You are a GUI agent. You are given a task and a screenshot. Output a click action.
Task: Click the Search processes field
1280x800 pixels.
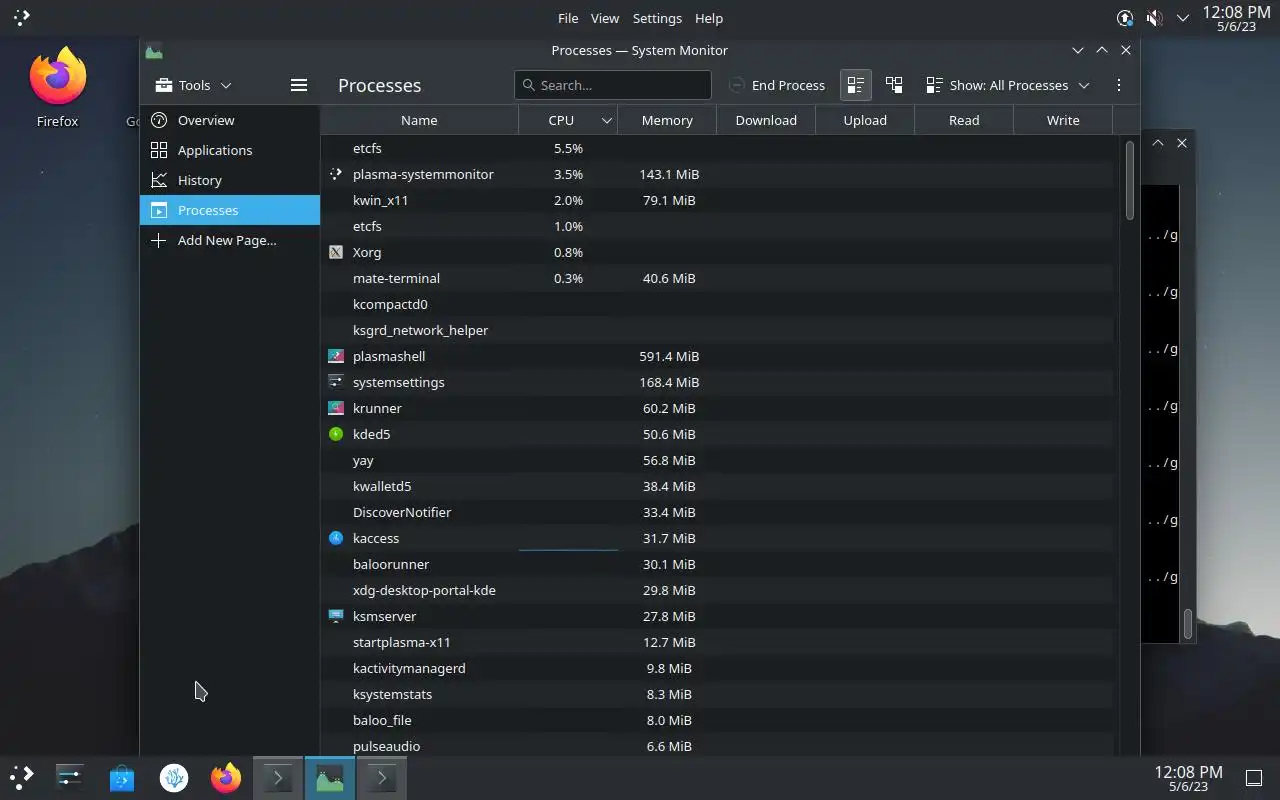613,85
